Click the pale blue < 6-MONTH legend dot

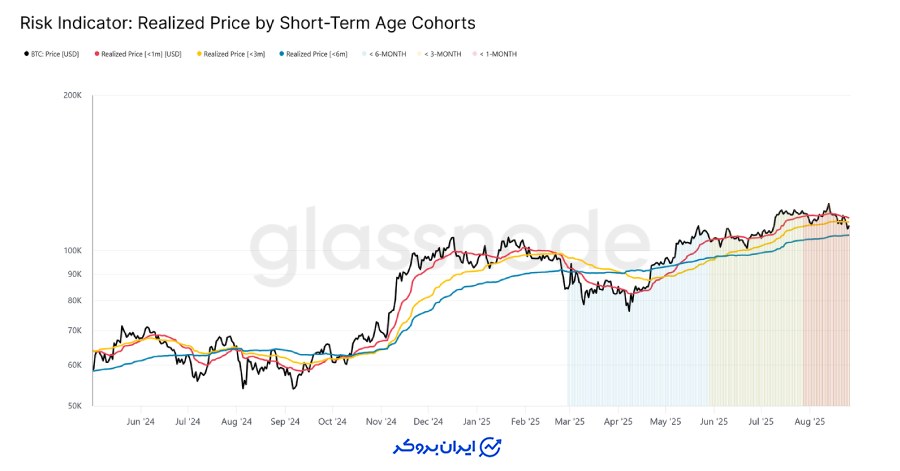365,54
